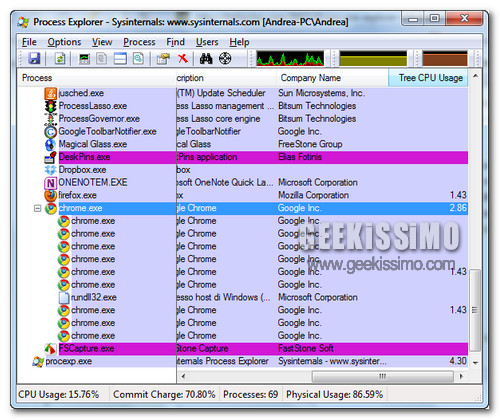Screen dimensions: 500x420
Task: Sort by the Tree CPU Usage column header
Action: (428, 78)
